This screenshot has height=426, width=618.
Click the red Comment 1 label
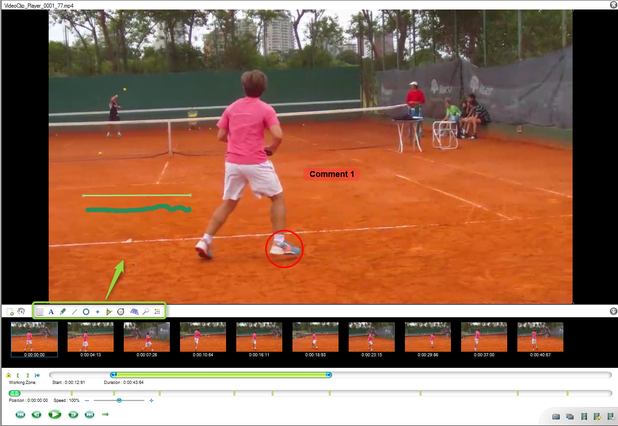(x=331, y=174)
